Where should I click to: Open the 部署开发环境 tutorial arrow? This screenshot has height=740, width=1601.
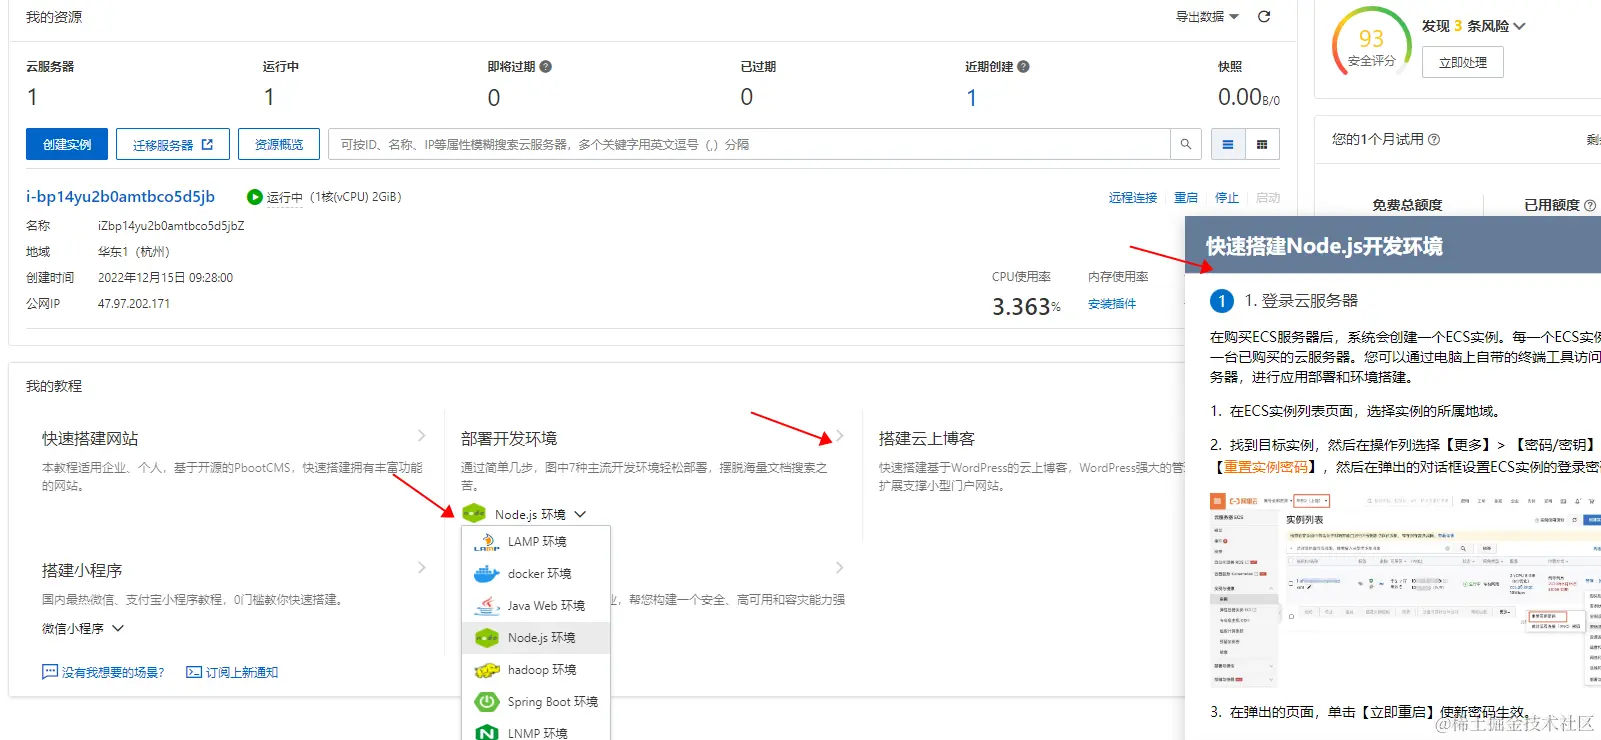(x=840, y=436)
